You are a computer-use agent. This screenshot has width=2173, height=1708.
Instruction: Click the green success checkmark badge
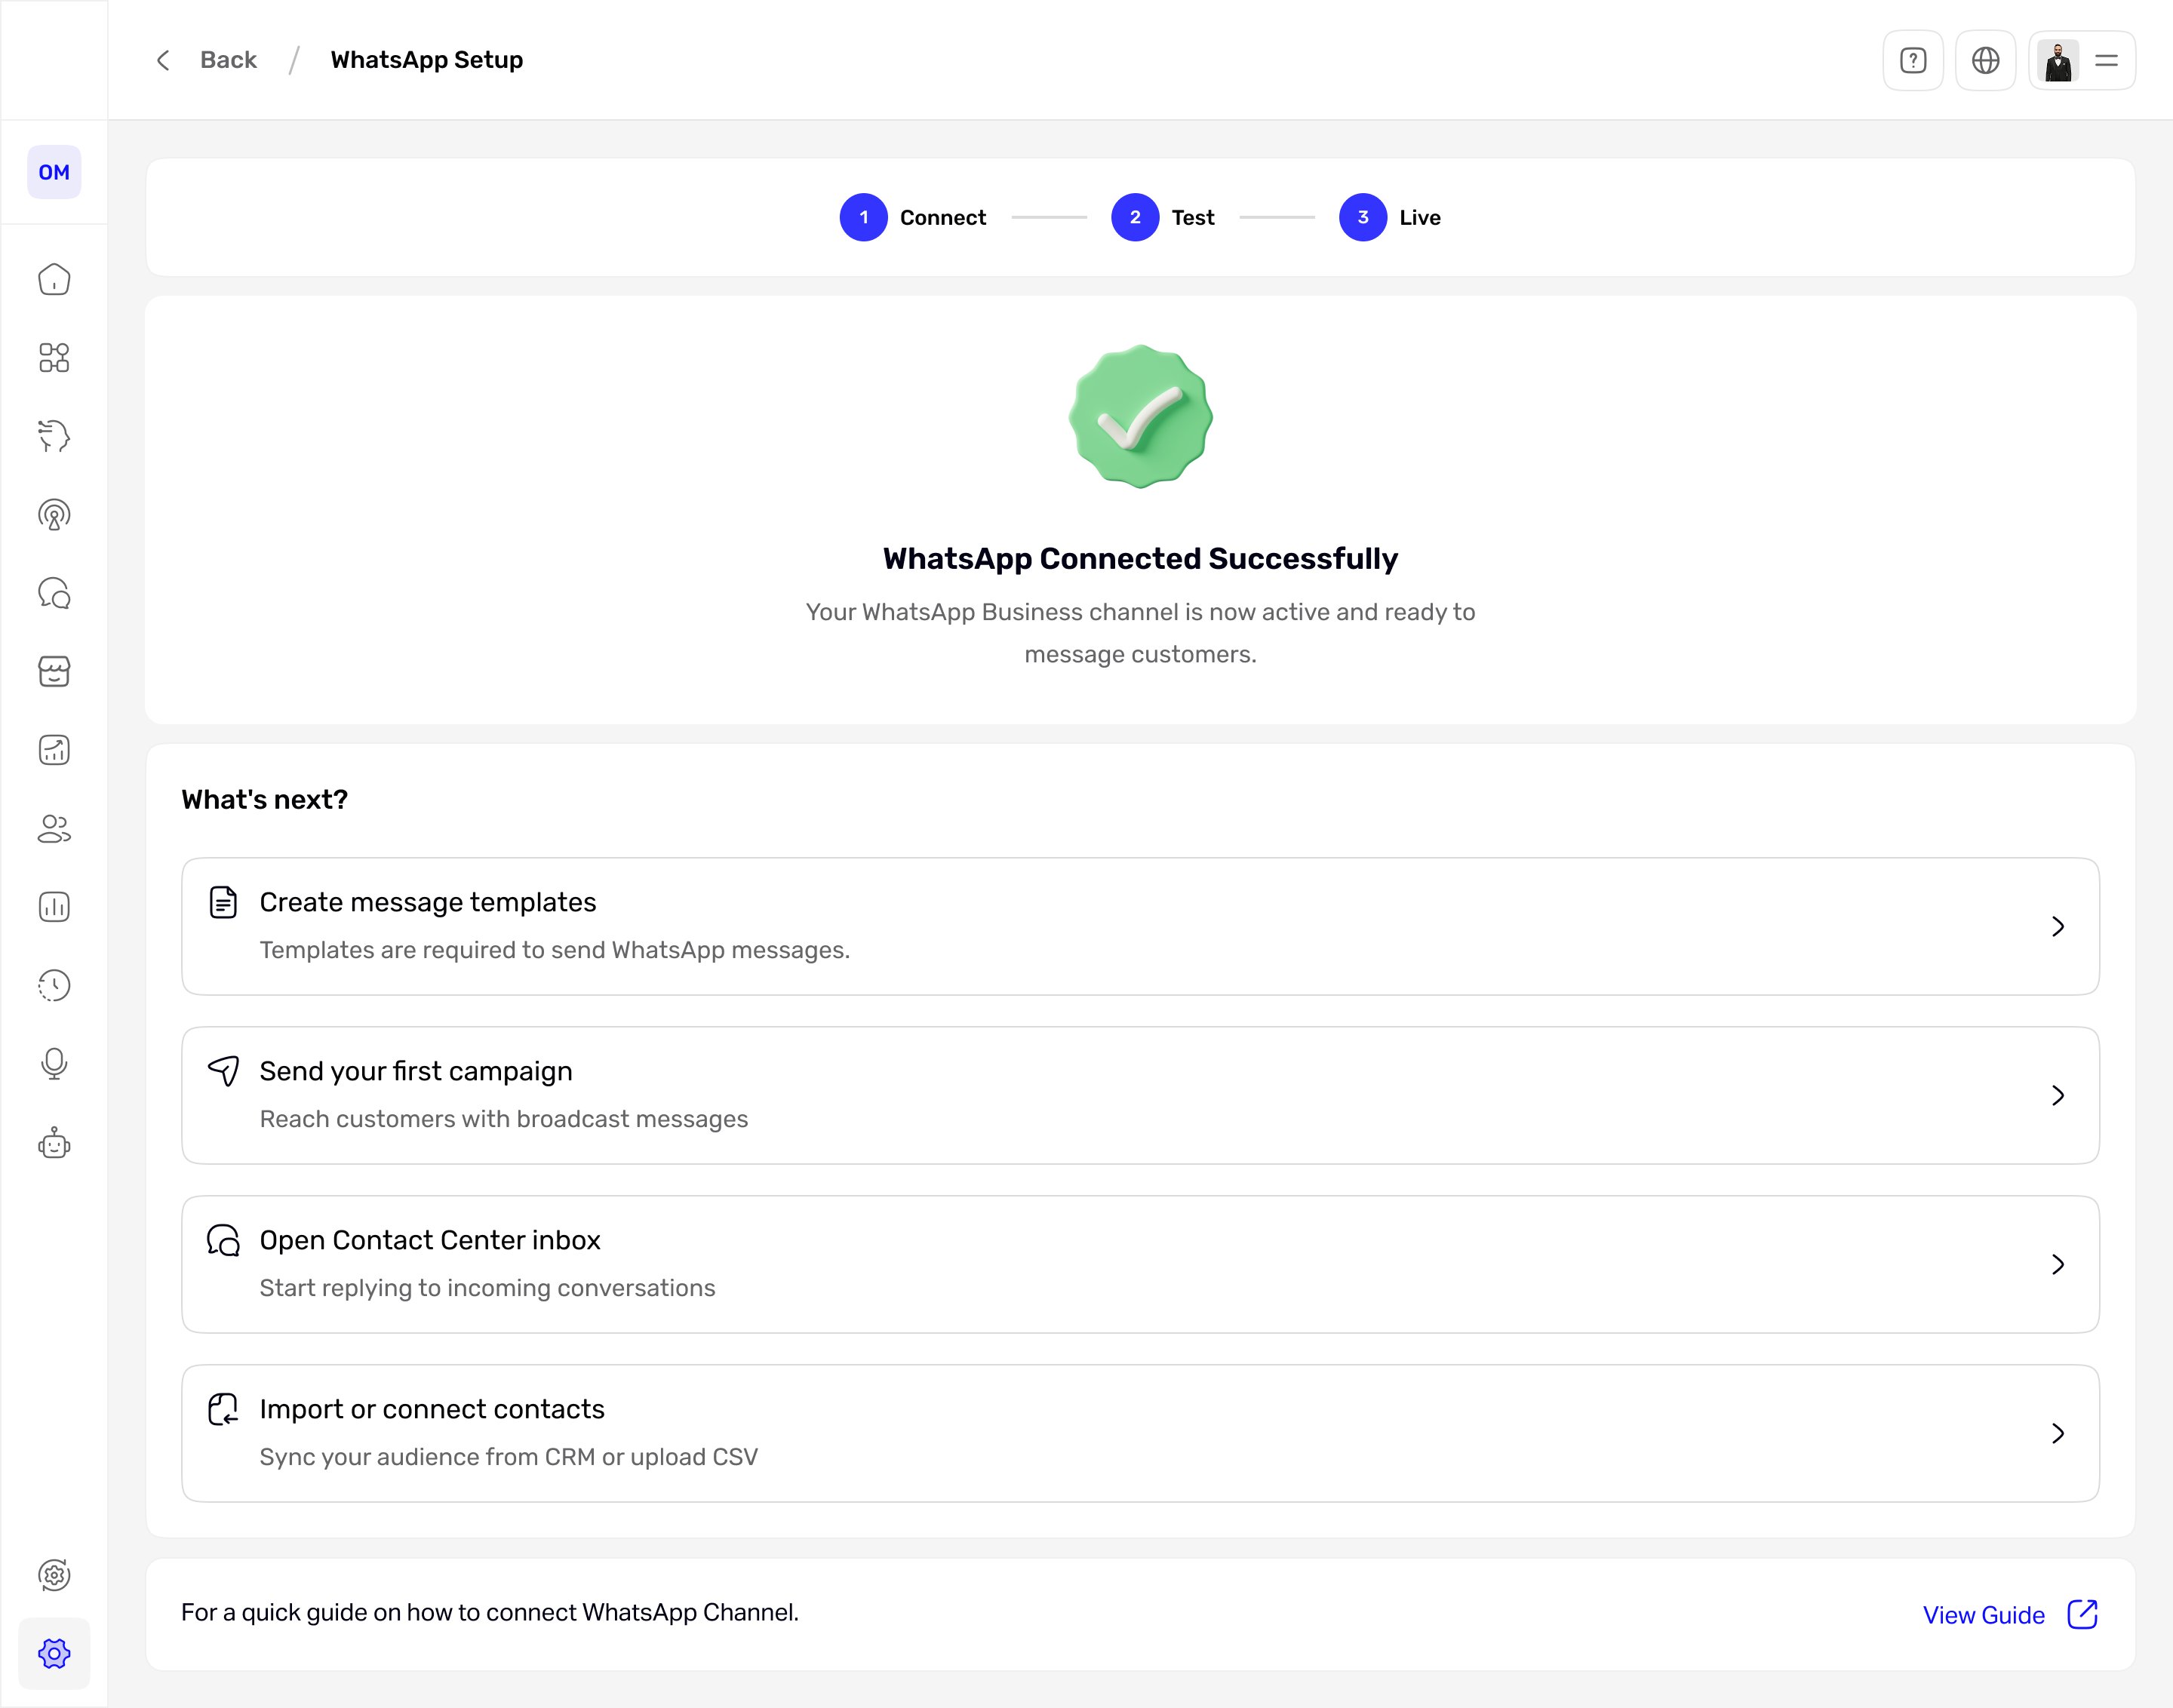(x=1140, y=417)
